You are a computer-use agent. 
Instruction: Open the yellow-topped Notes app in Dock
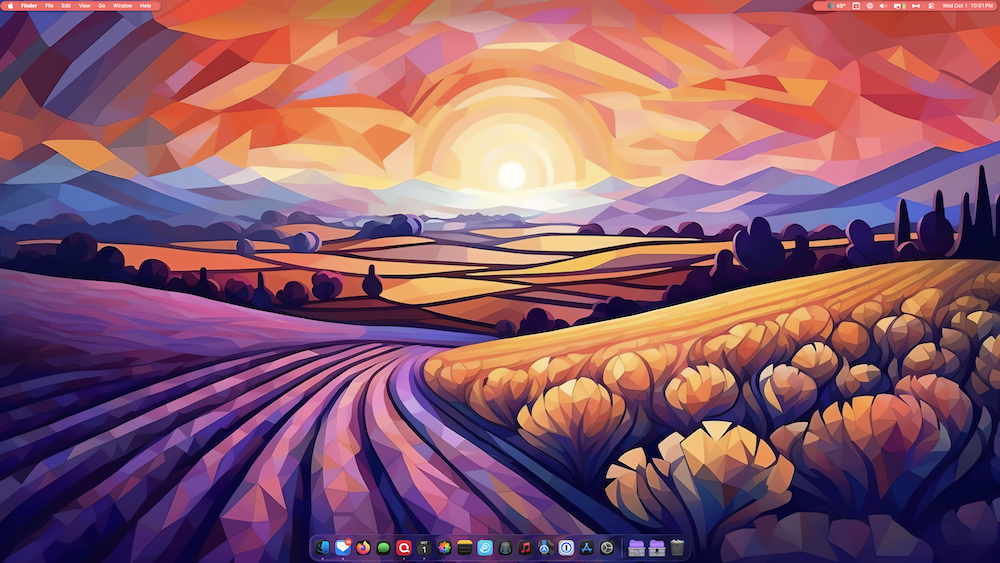pyautogui.click(x=465, y=548)
